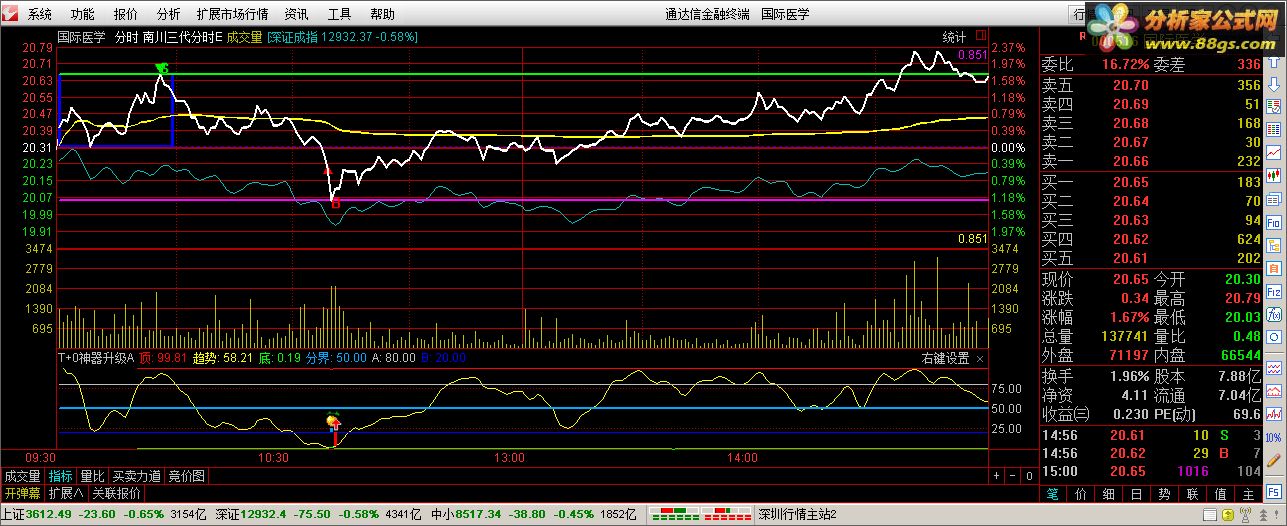The width and height of the screenshot is (1287, 526).
Task: Open the 系统 menu
Action: [x=40, y=14]
